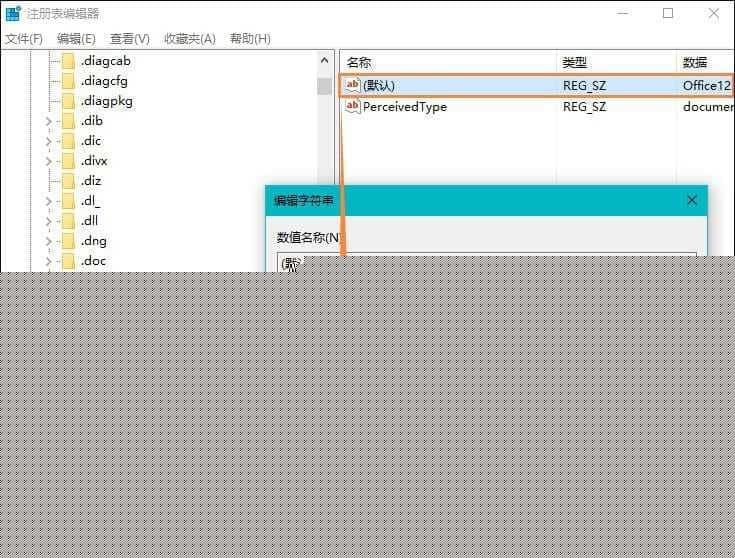Click the REG_SZ type of (默认)
The width and height of the screenshot is (735, 558).
(x=584, y=85)
